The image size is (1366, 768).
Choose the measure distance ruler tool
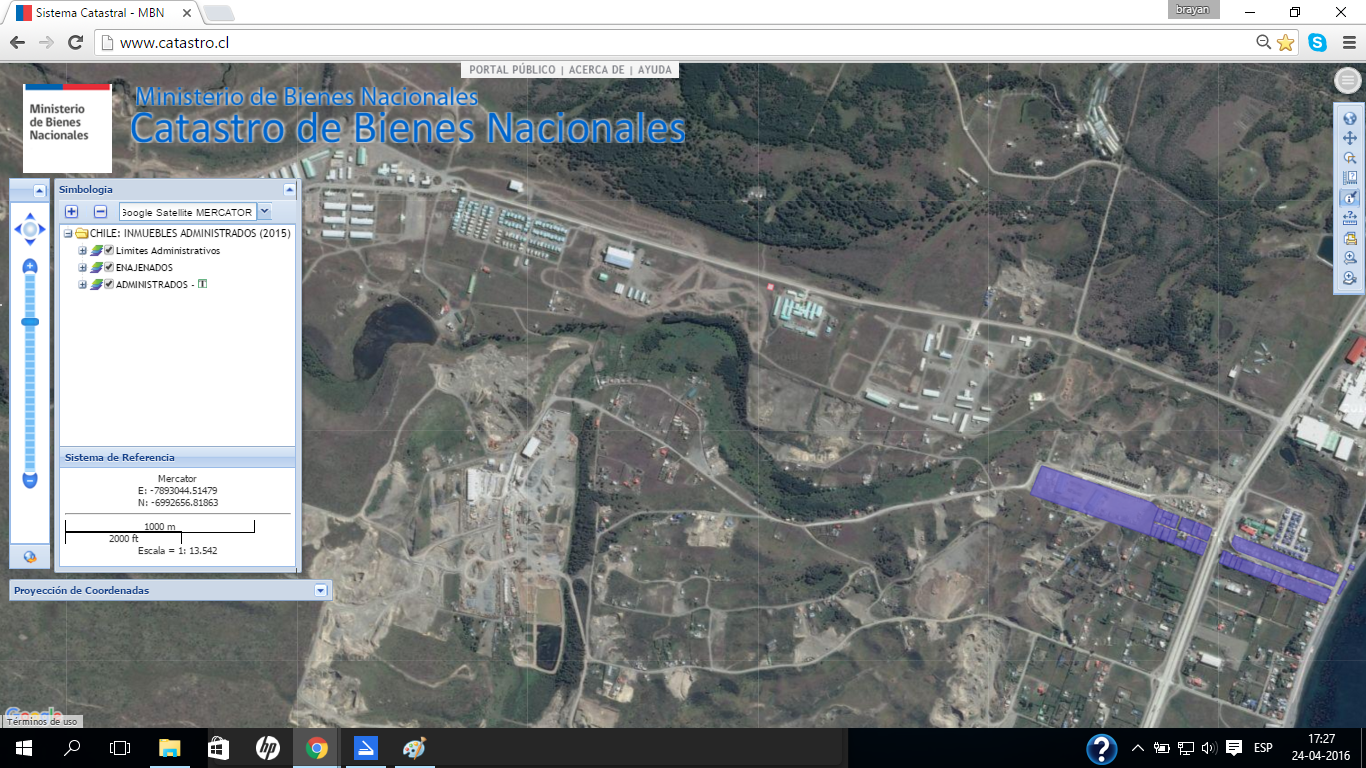point(1349,218)
